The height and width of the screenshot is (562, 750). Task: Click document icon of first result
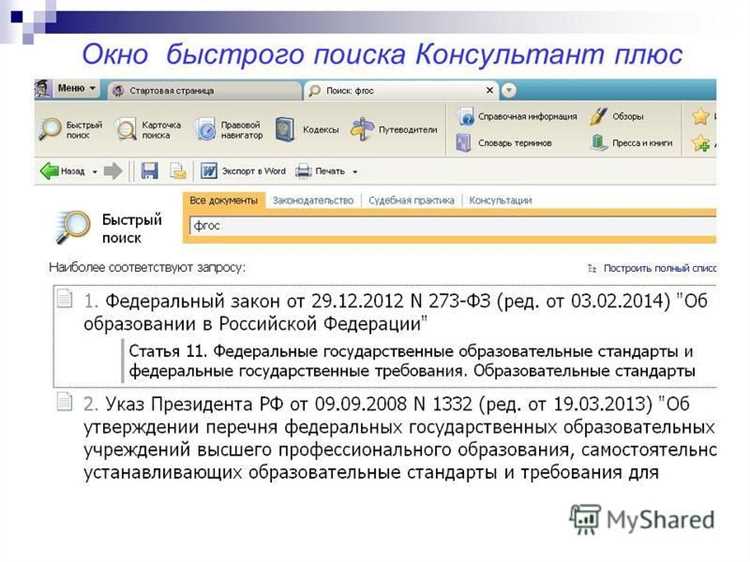pos(64,298)
